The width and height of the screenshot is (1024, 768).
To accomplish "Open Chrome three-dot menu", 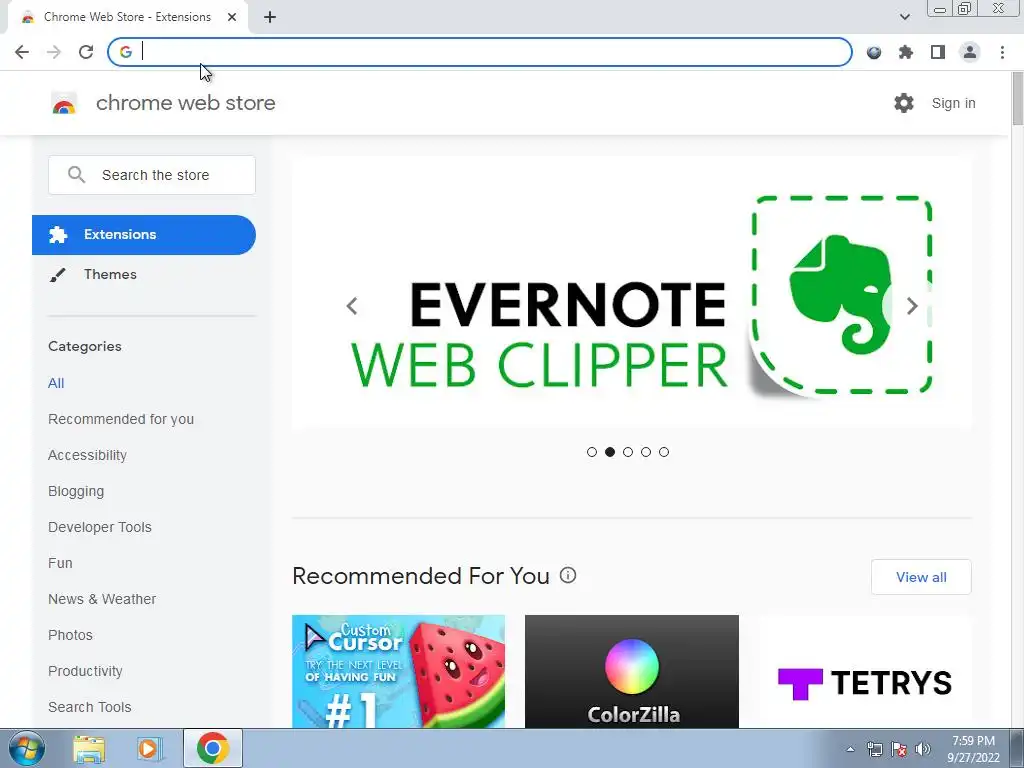I will (1002, 52).
